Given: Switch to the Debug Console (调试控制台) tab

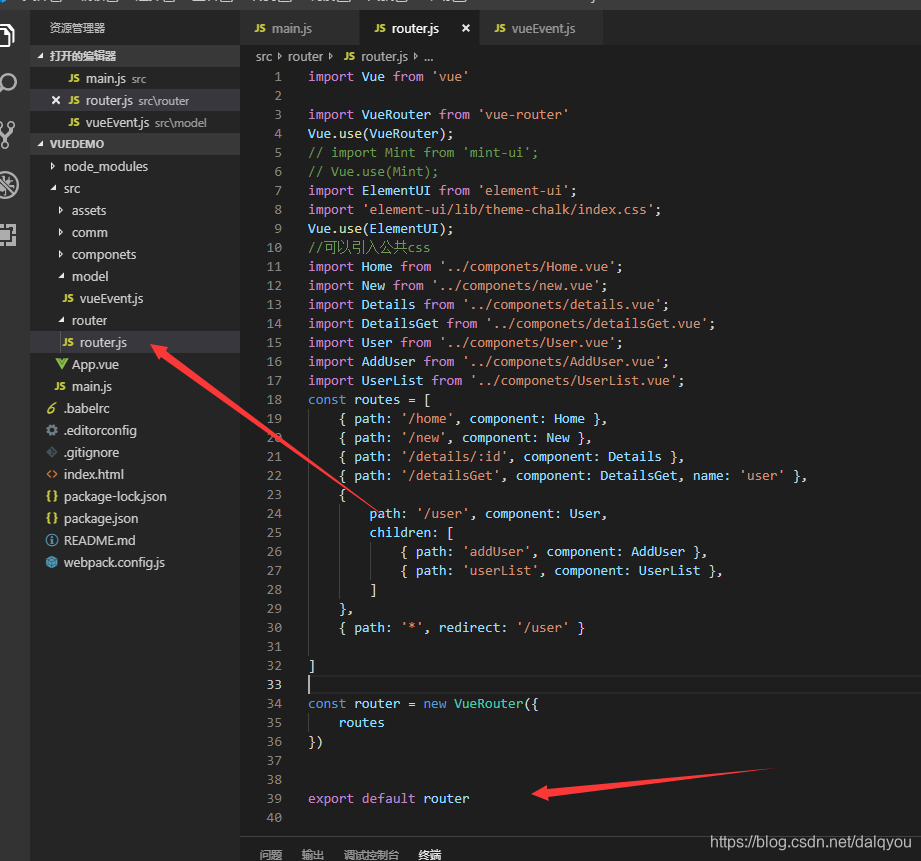Looking at the screenshot, I should click(371, 855).
